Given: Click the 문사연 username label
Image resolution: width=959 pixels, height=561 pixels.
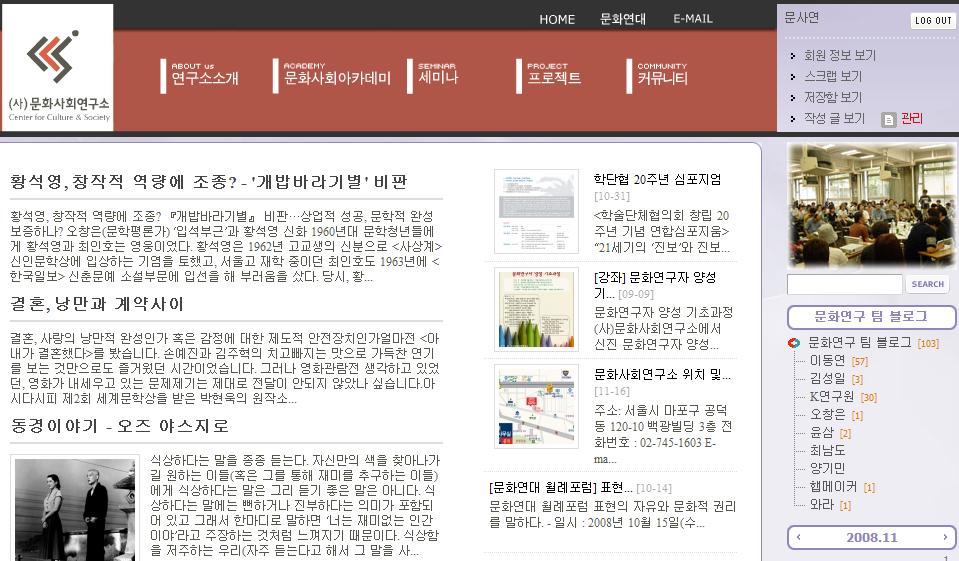Looking at the screenshot, I should tap(801, 18).
